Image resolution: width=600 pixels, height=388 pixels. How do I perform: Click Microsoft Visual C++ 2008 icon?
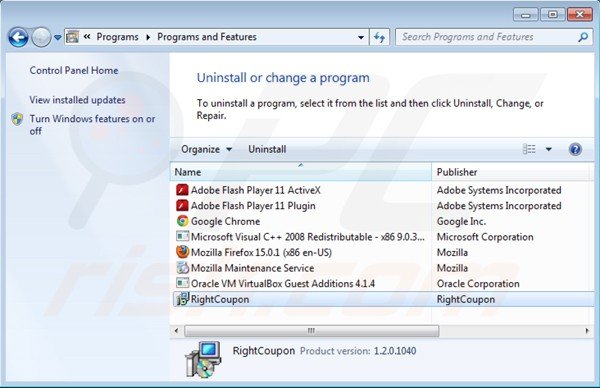point(182,236)
